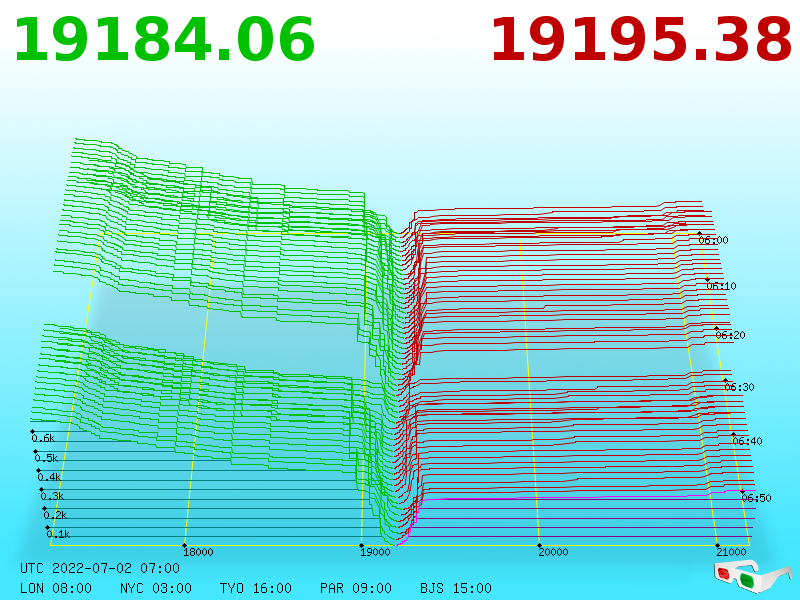Click the 06:10 time axis marker
800x600 pixels.
[x=721, y=286]
